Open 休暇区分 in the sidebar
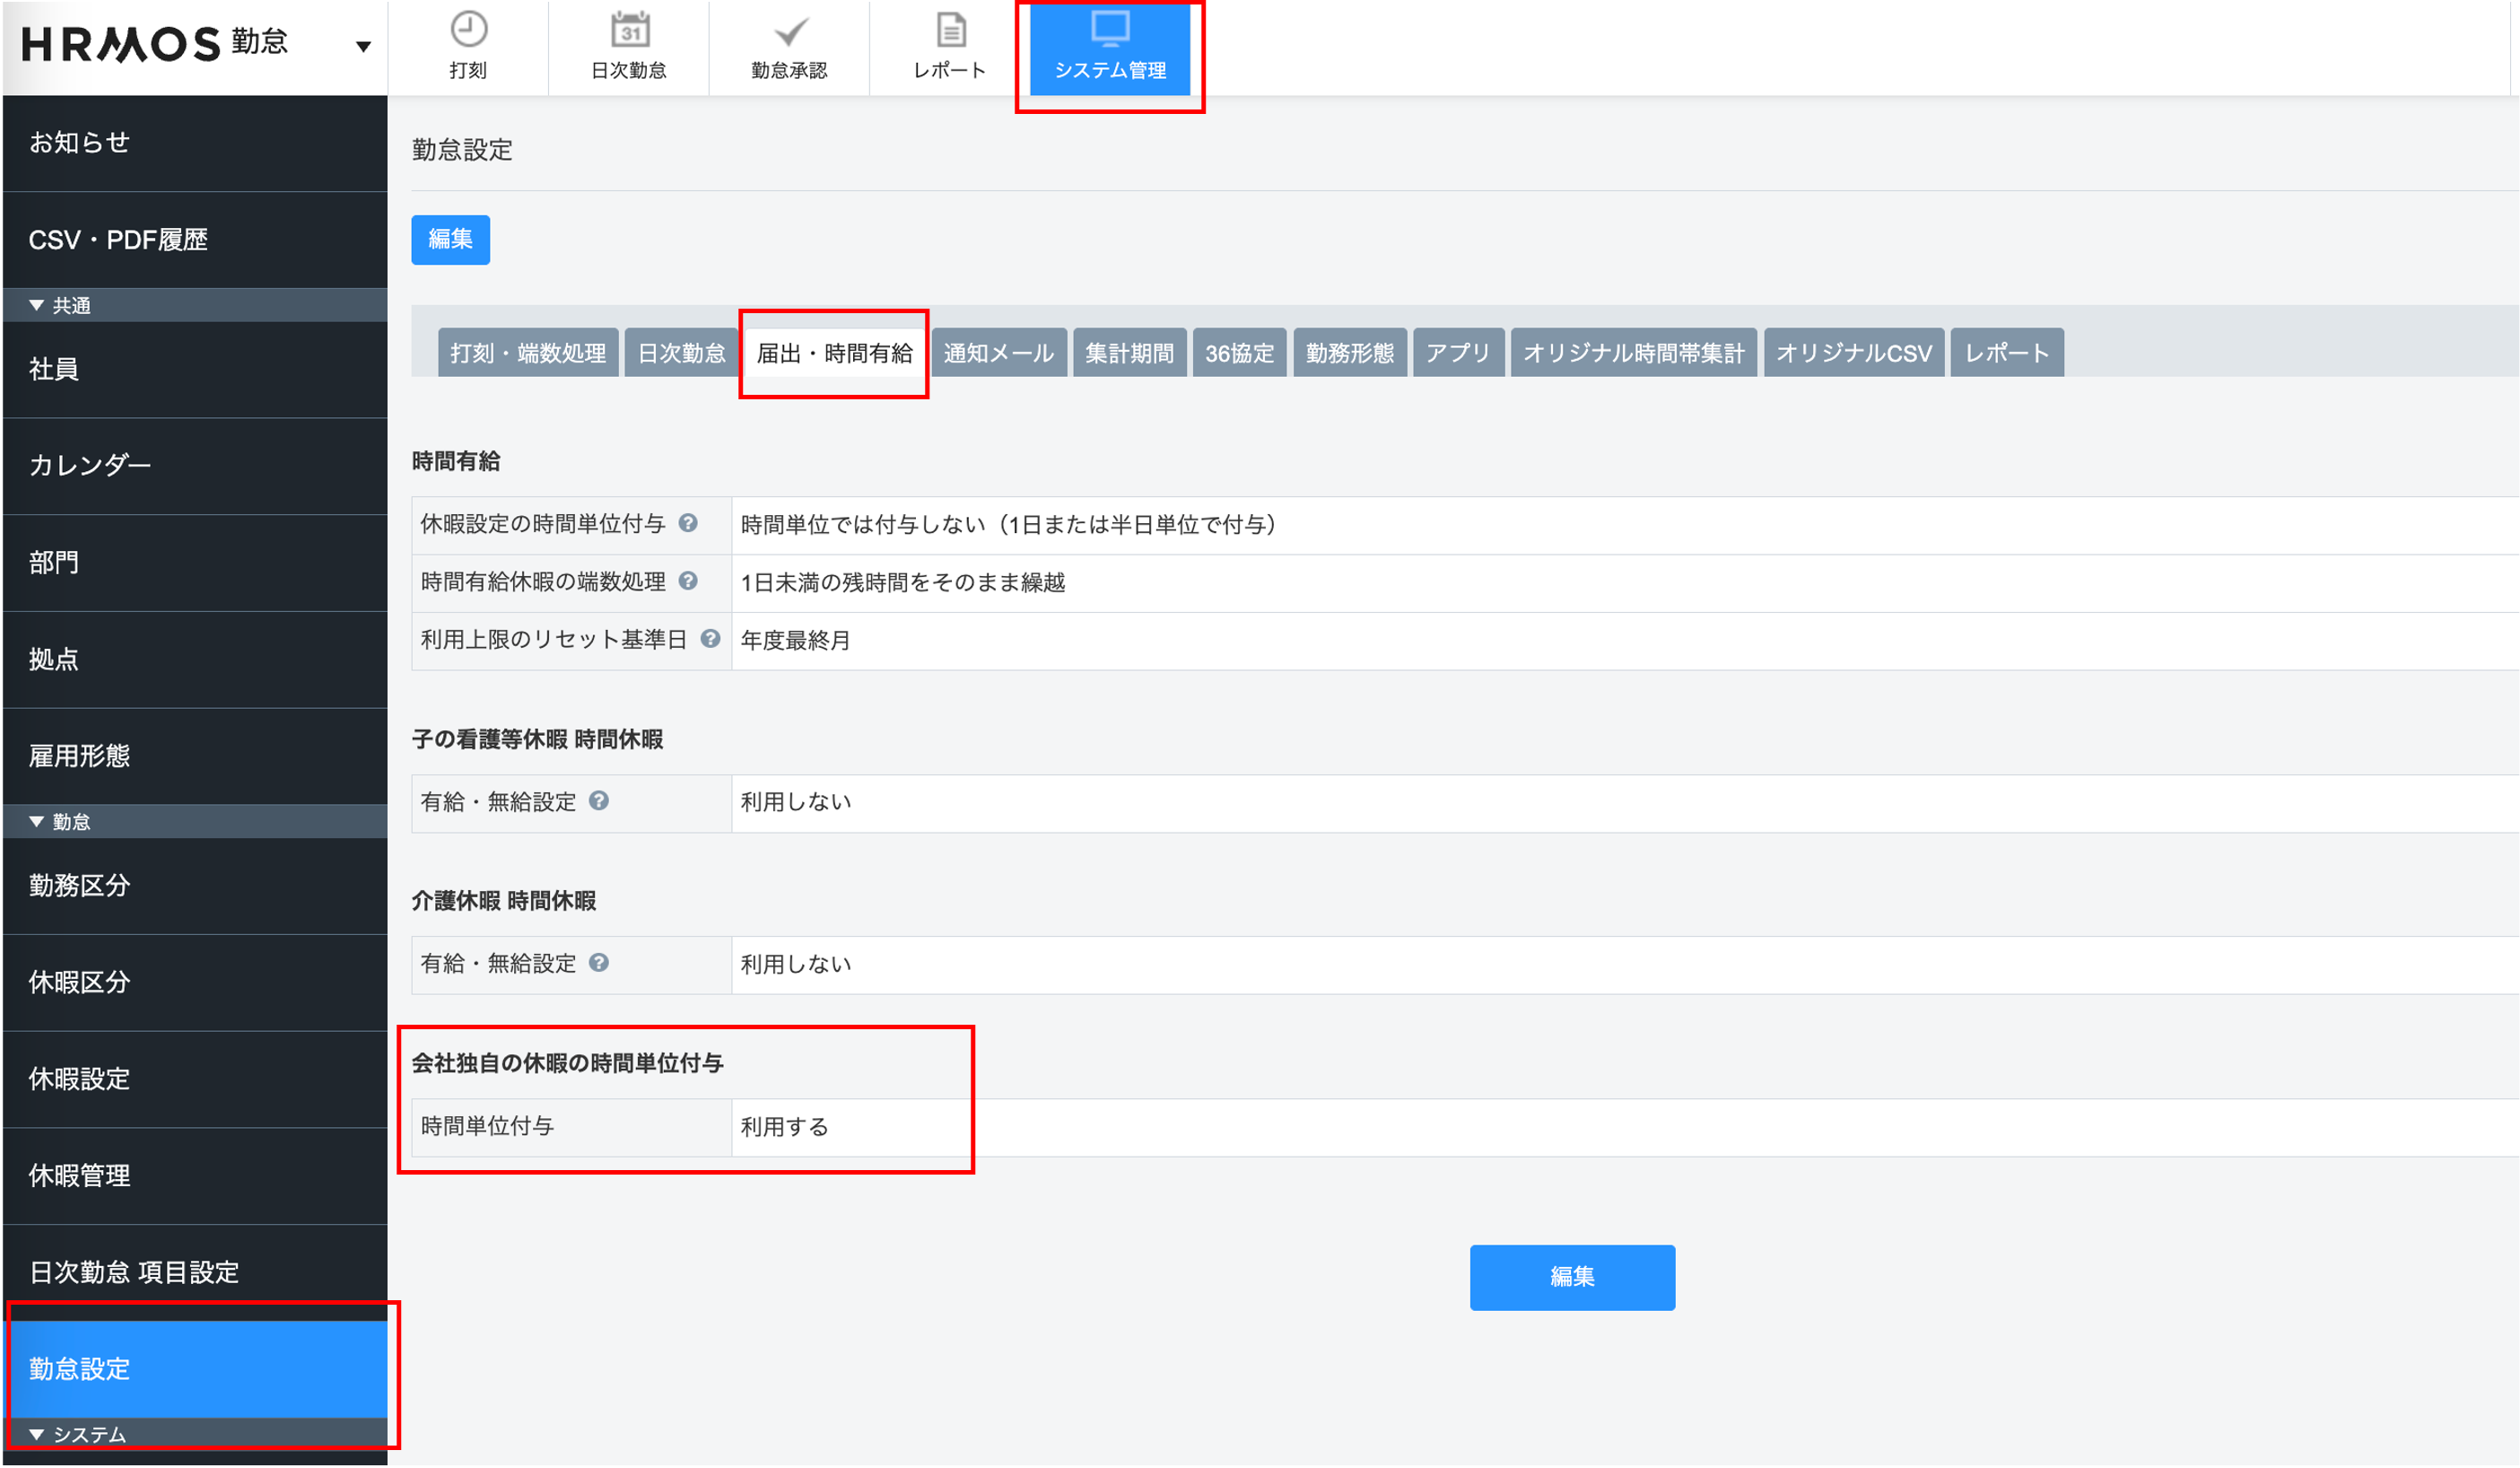2520x1468 pixels. (x=80, y=982)
